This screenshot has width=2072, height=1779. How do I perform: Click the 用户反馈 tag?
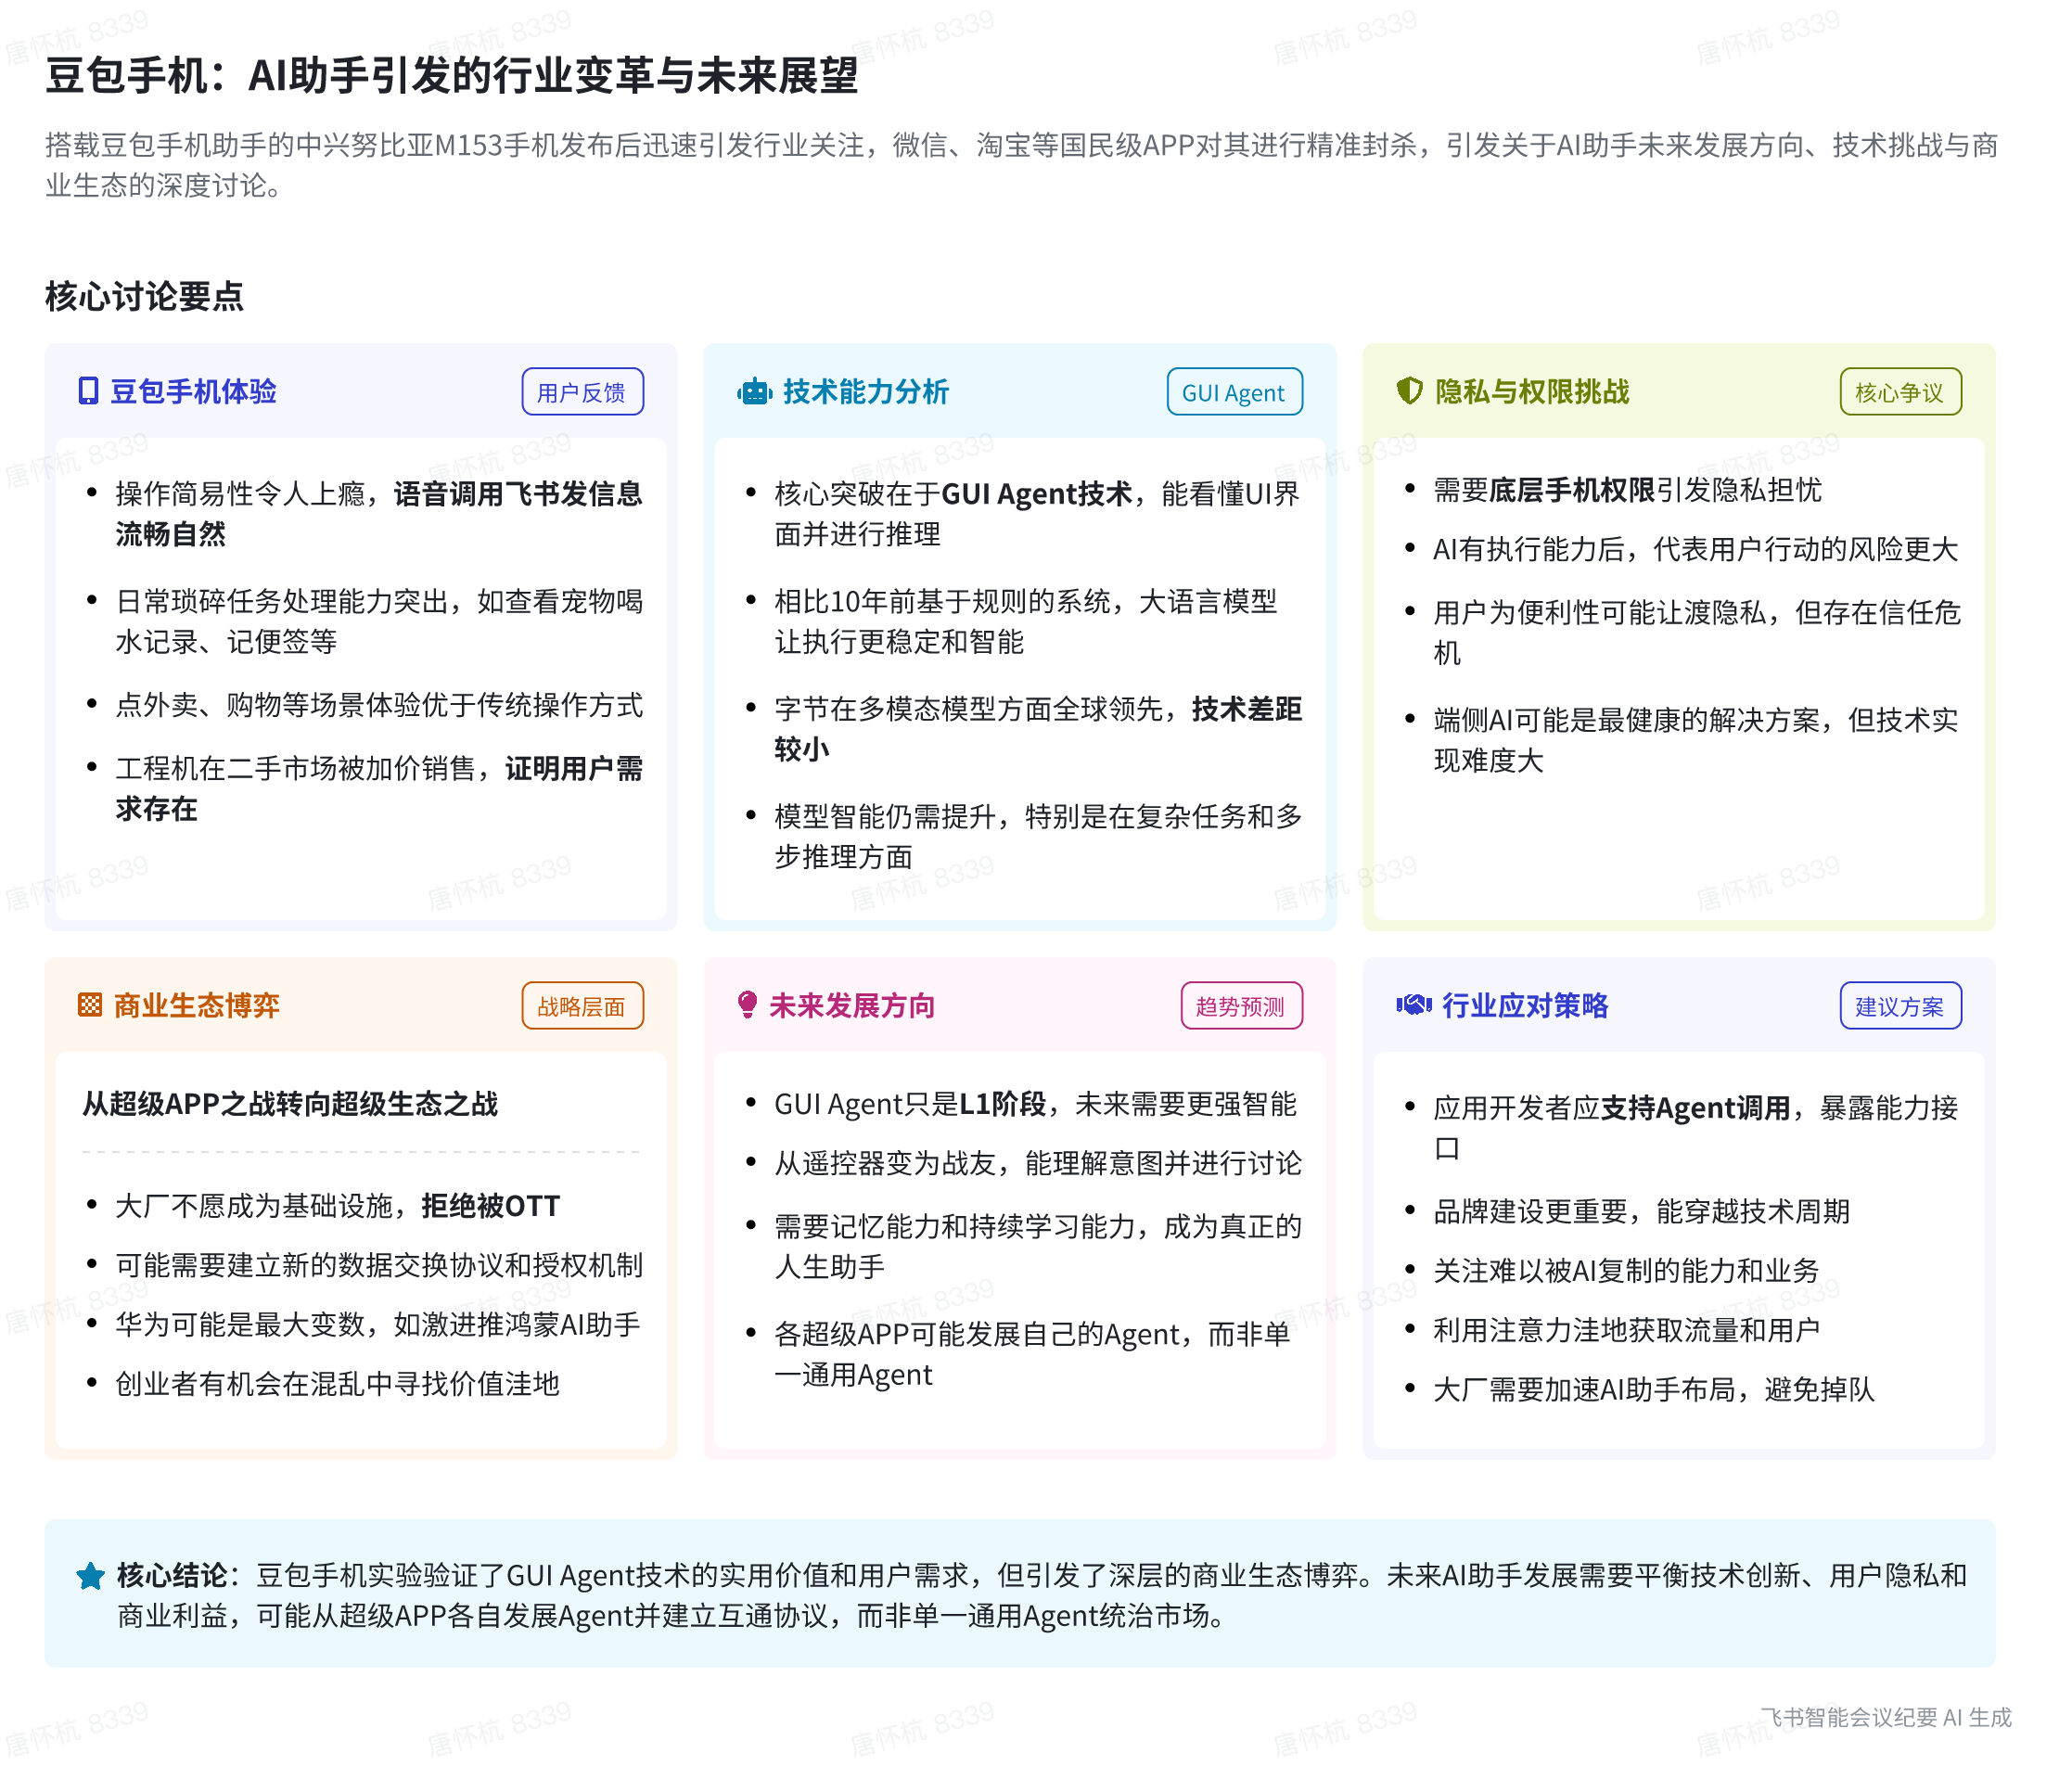(x=582, y=392)
